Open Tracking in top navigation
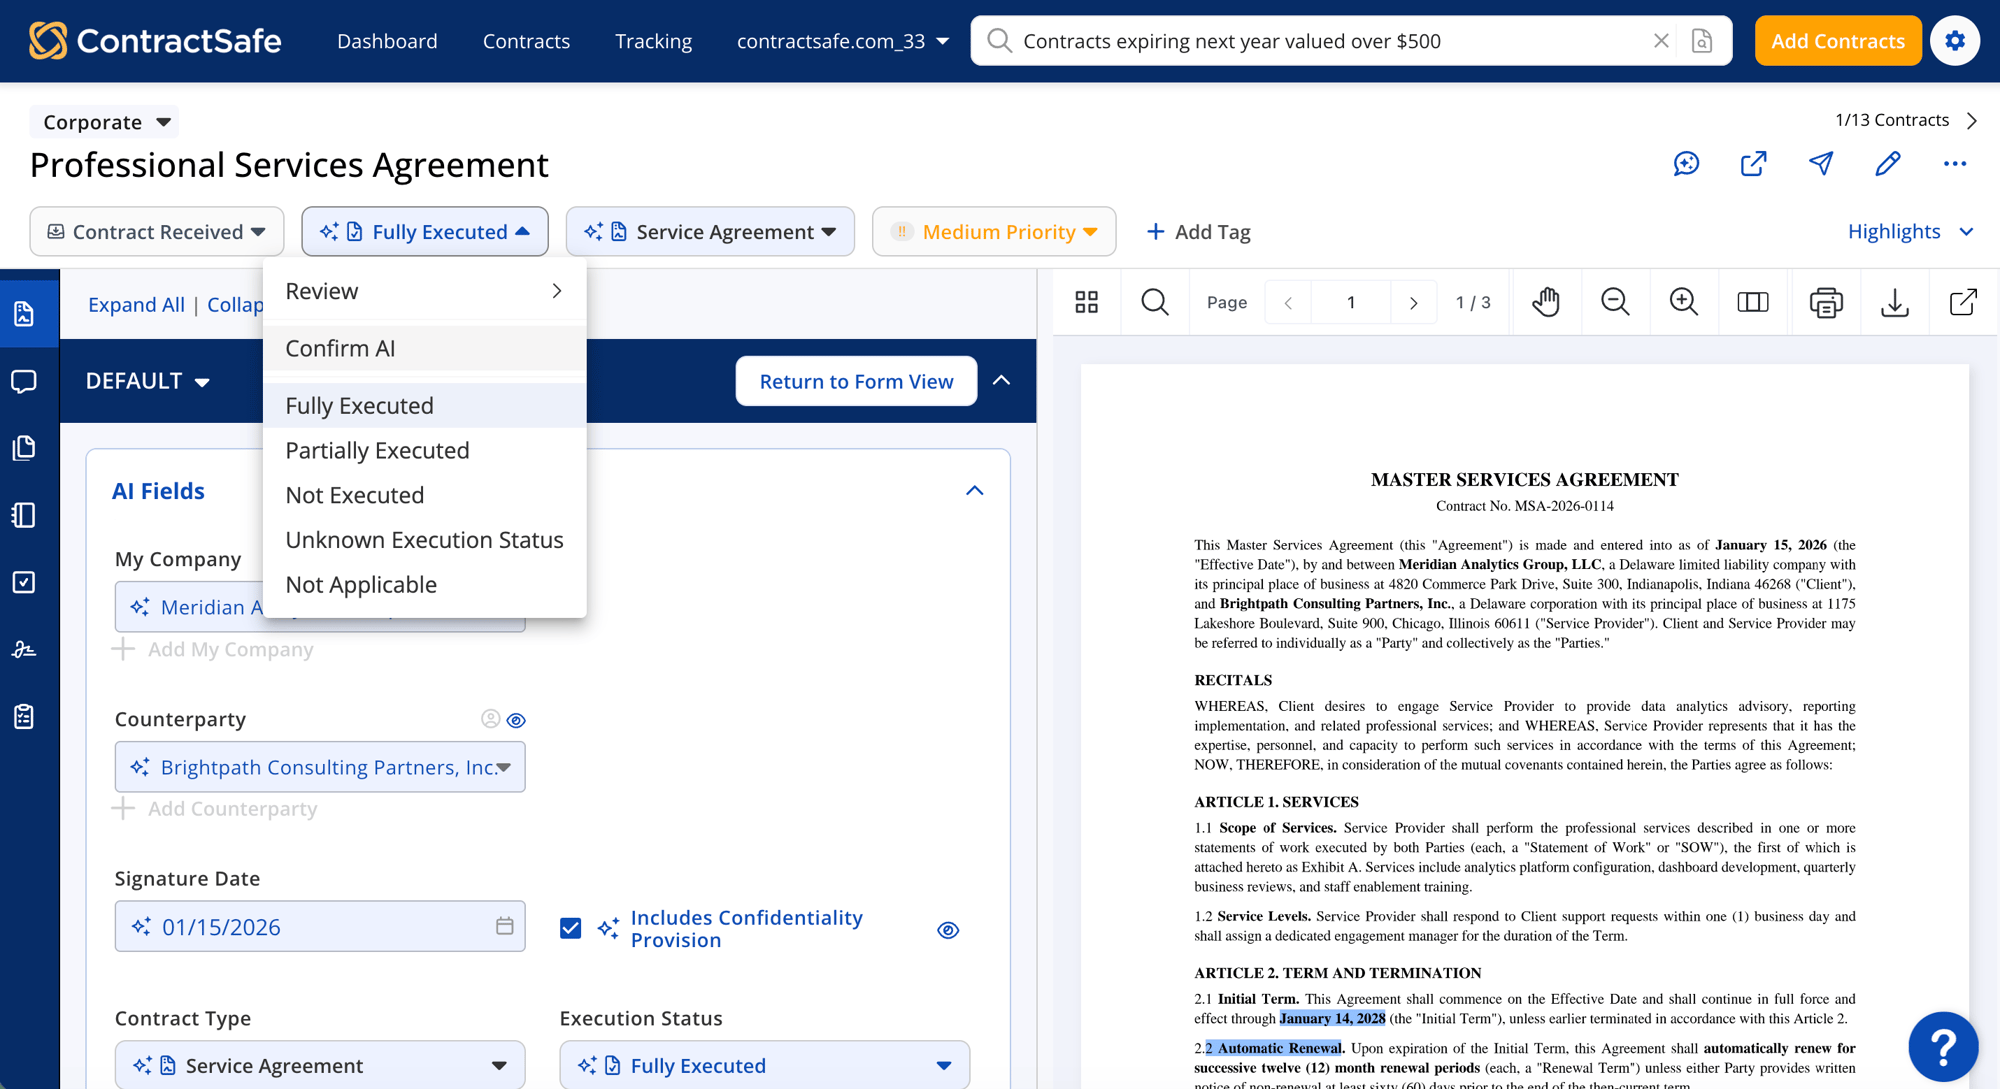2000x1089 pixels. [x=653, y=41]
